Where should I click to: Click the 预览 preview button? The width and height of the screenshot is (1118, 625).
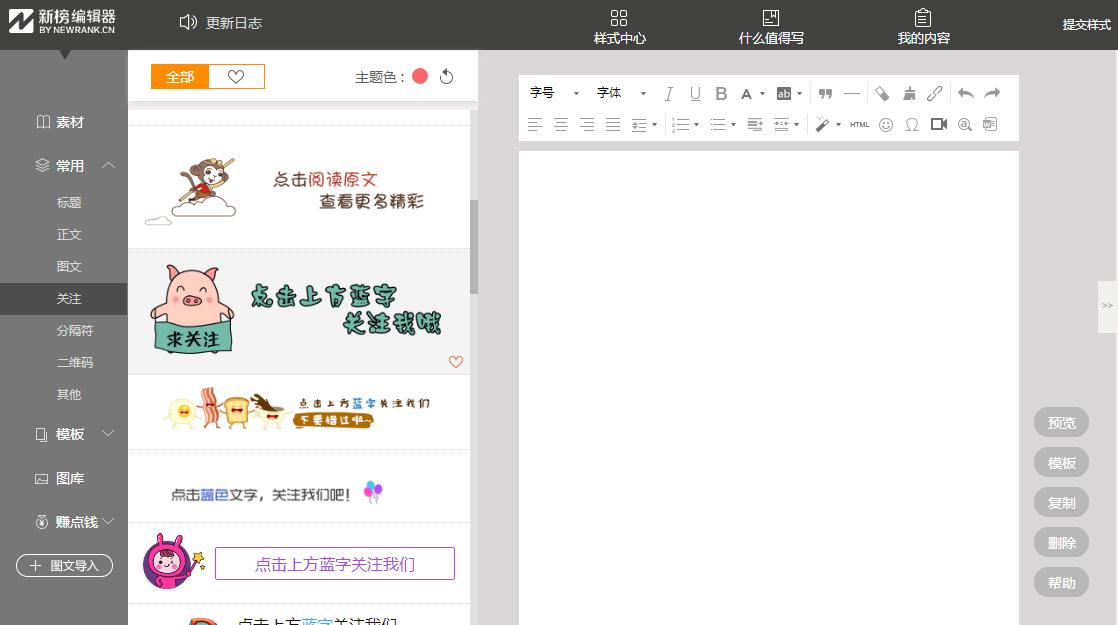(x=1061, y=422)
